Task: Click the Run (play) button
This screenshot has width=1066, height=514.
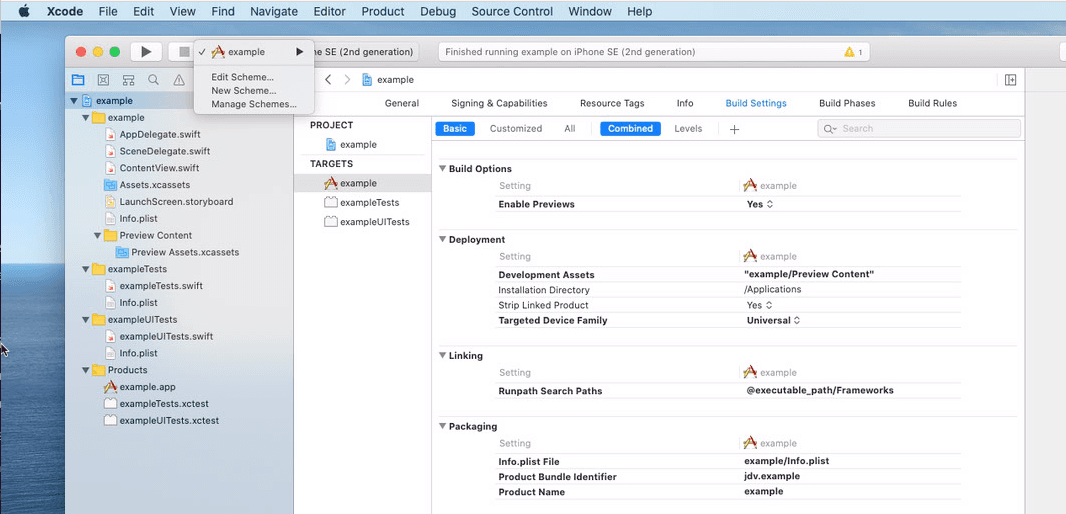Action: click(146, 52)
